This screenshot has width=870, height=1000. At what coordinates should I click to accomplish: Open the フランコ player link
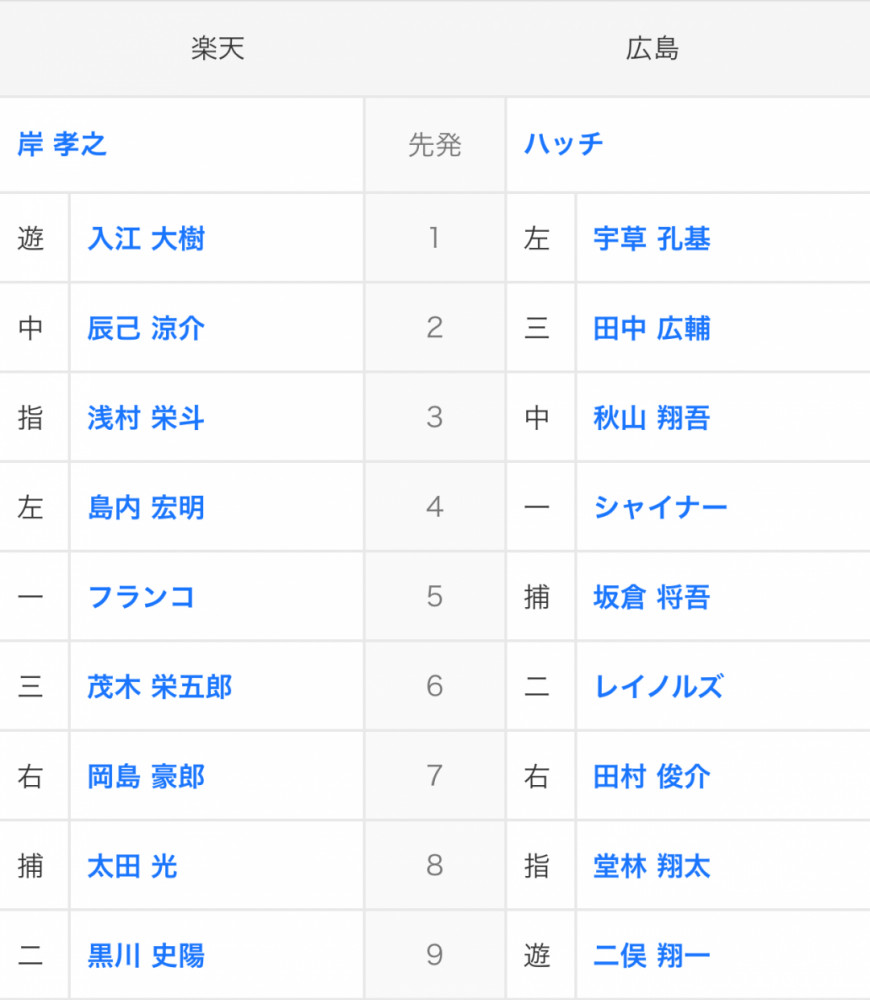[141, 597]
